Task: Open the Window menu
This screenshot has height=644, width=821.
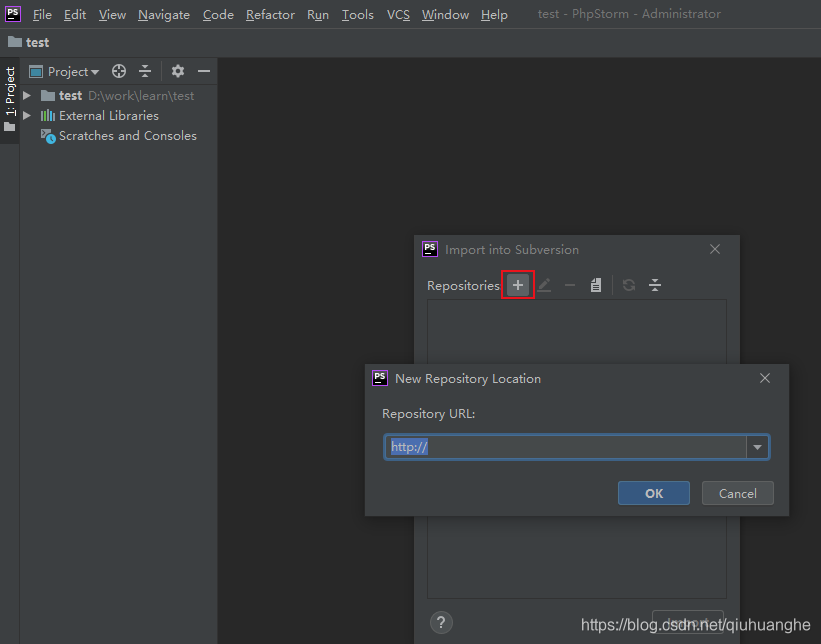Action: pyautogui.click(x=445, y=15)
